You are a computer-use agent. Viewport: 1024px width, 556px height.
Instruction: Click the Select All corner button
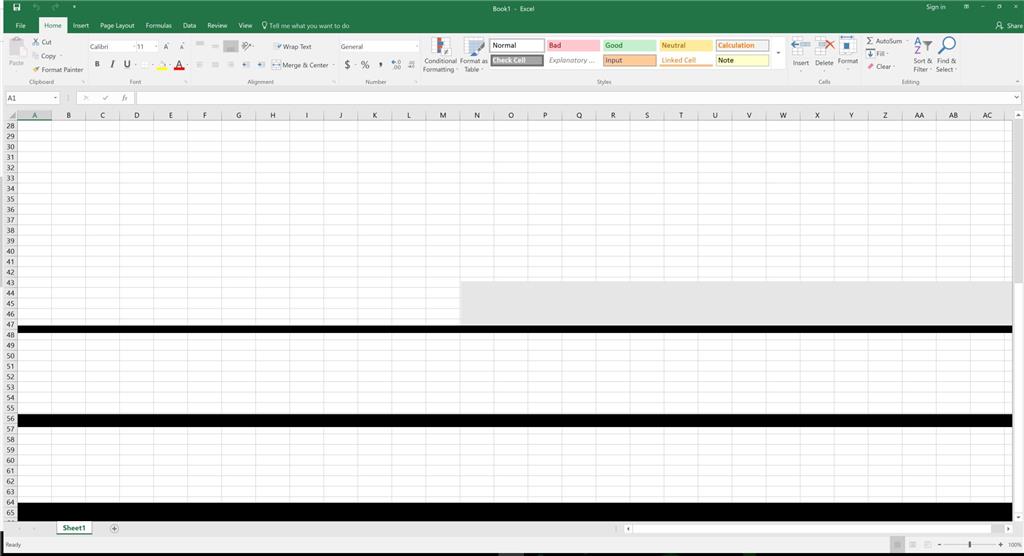click(x=11, y=115)
